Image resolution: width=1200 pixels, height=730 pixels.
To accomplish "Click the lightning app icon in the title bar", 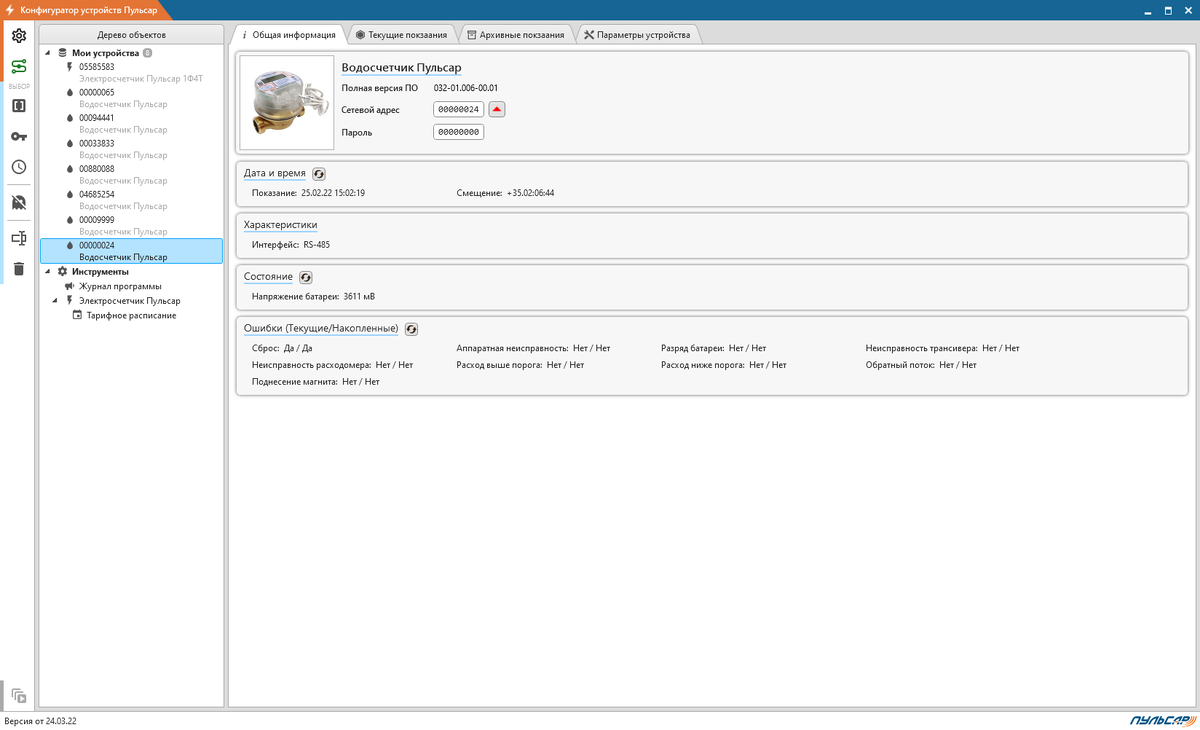I will pyautogui.click(x=10, y=10).
